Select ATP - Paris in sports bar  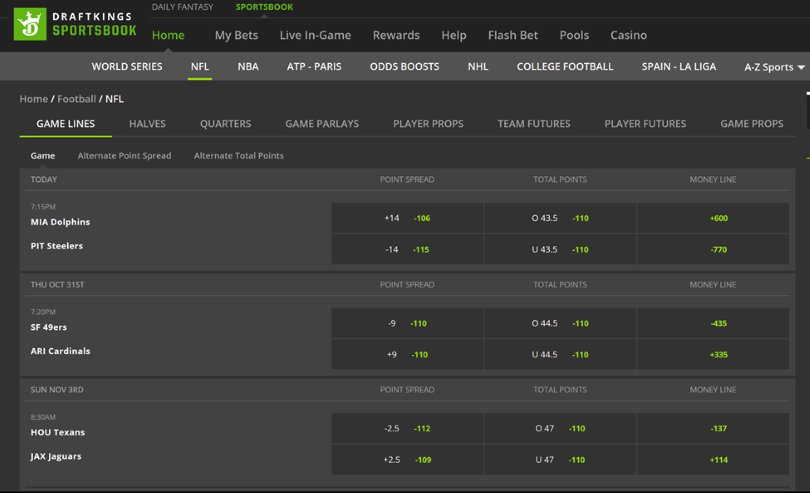314,67
